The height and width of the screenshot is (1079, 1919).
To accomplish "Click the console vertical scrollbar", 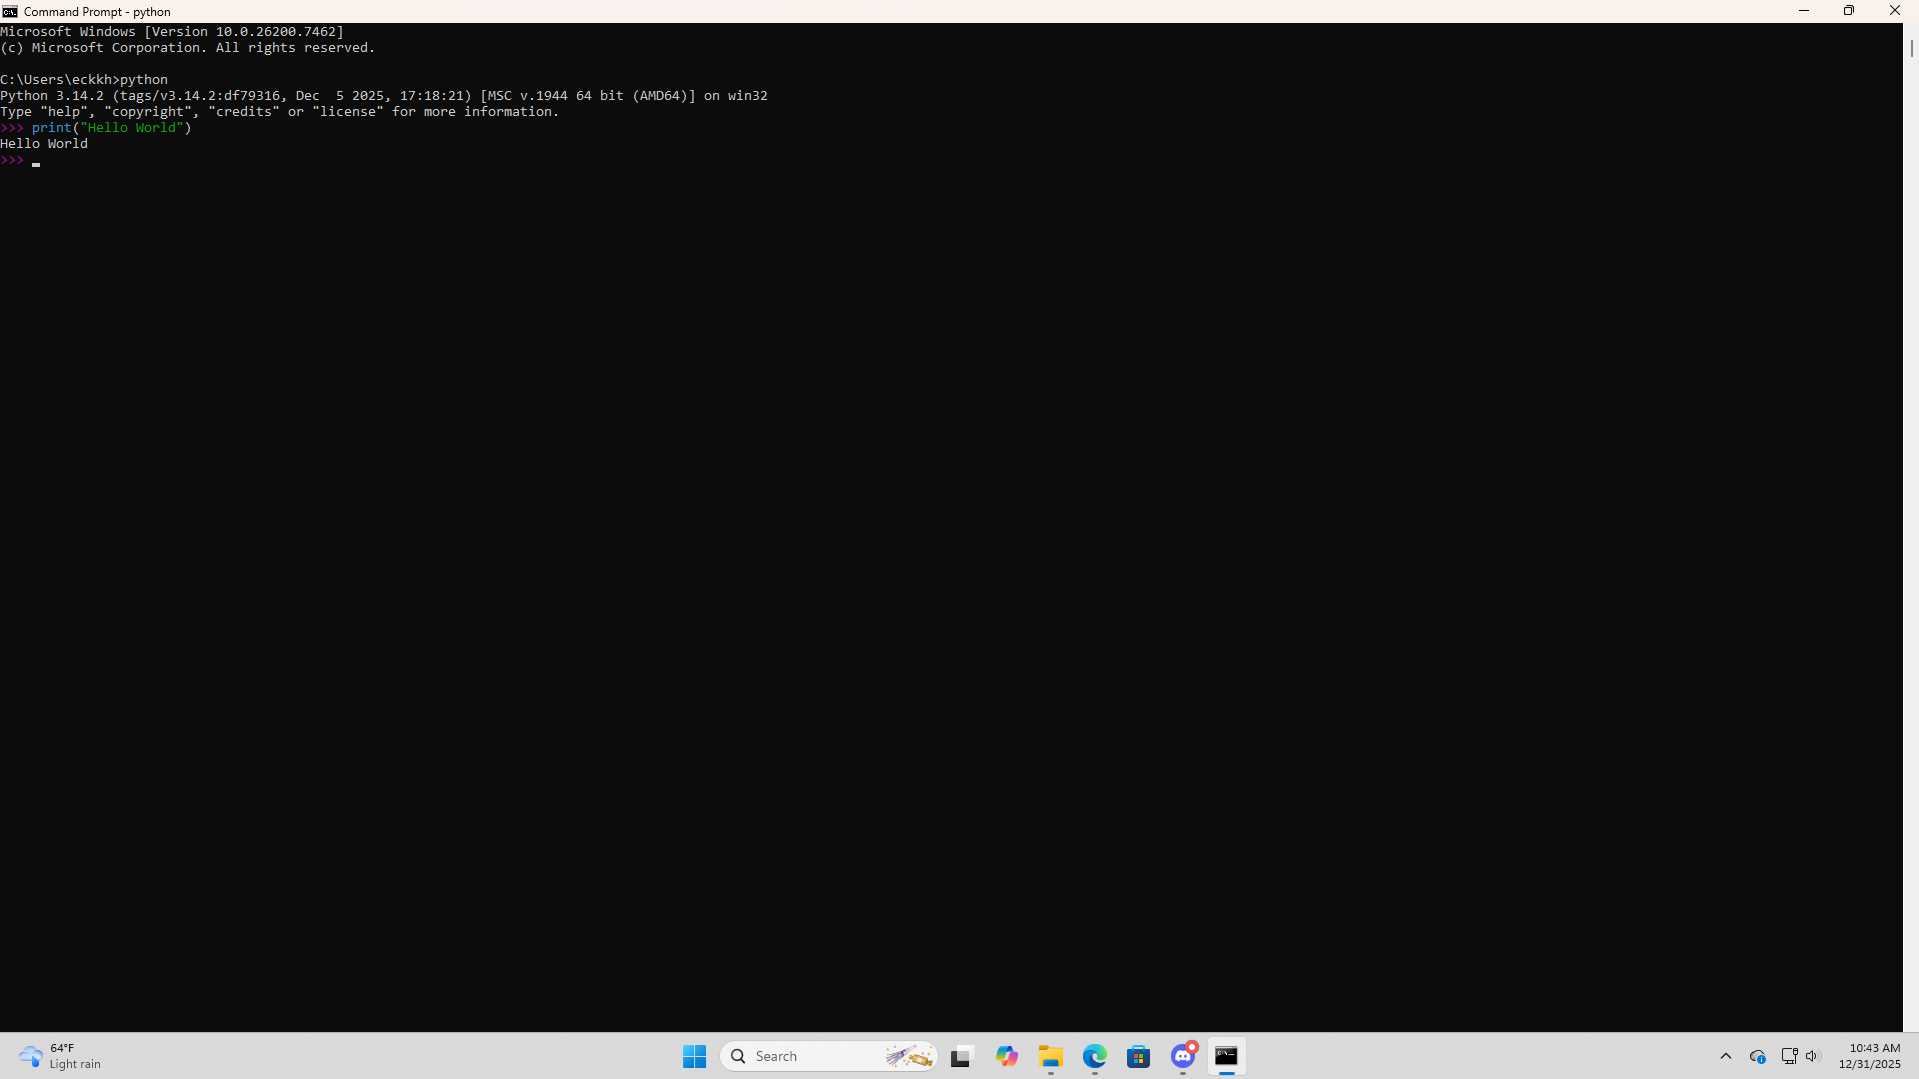I will tap(1911, 527).
